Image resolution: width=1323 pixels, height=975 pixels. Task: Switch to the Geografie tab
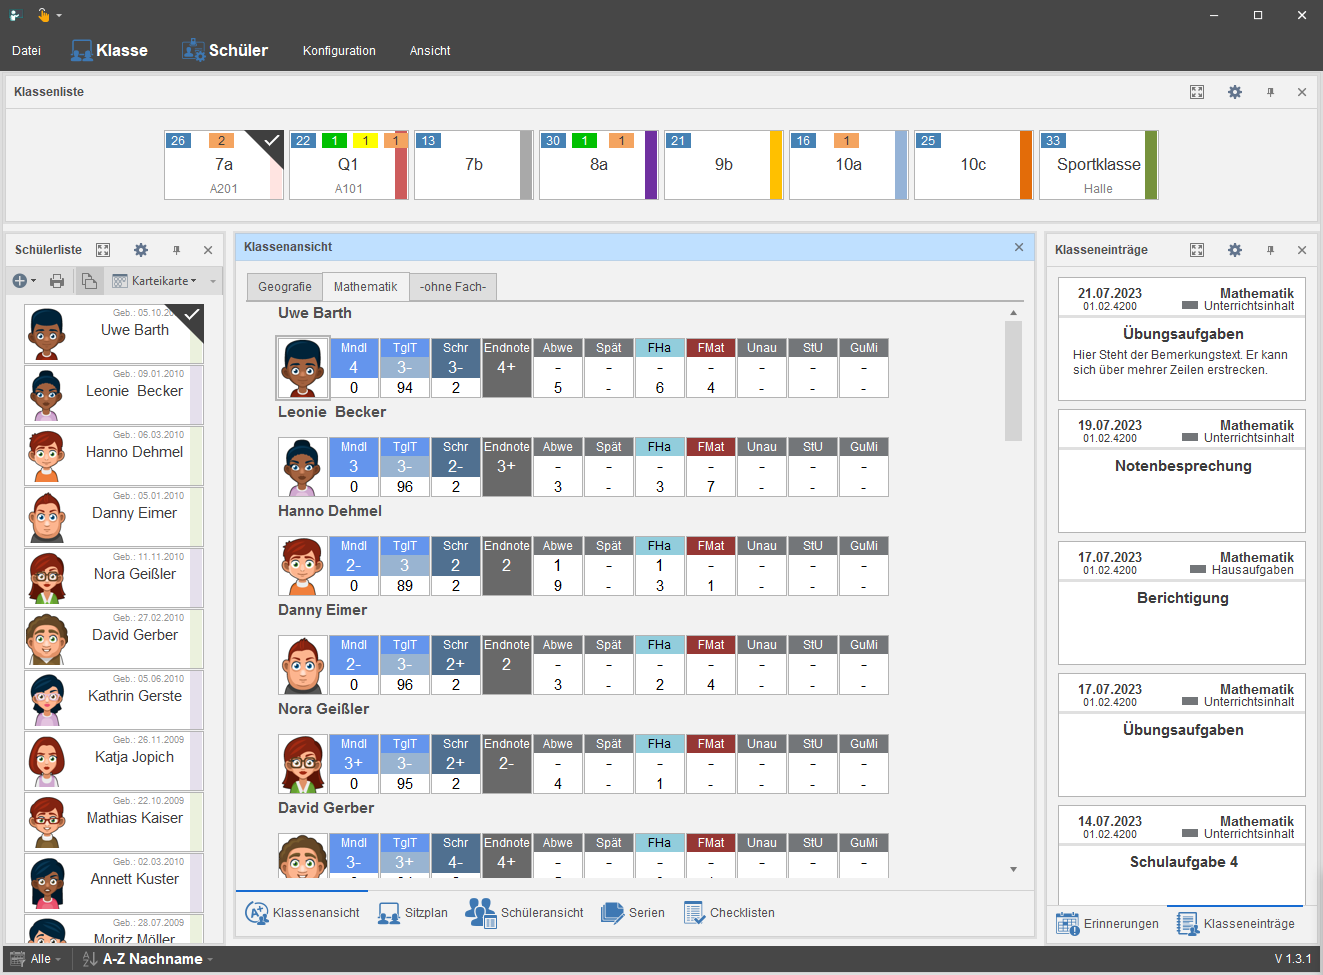[x=284, y=287]
